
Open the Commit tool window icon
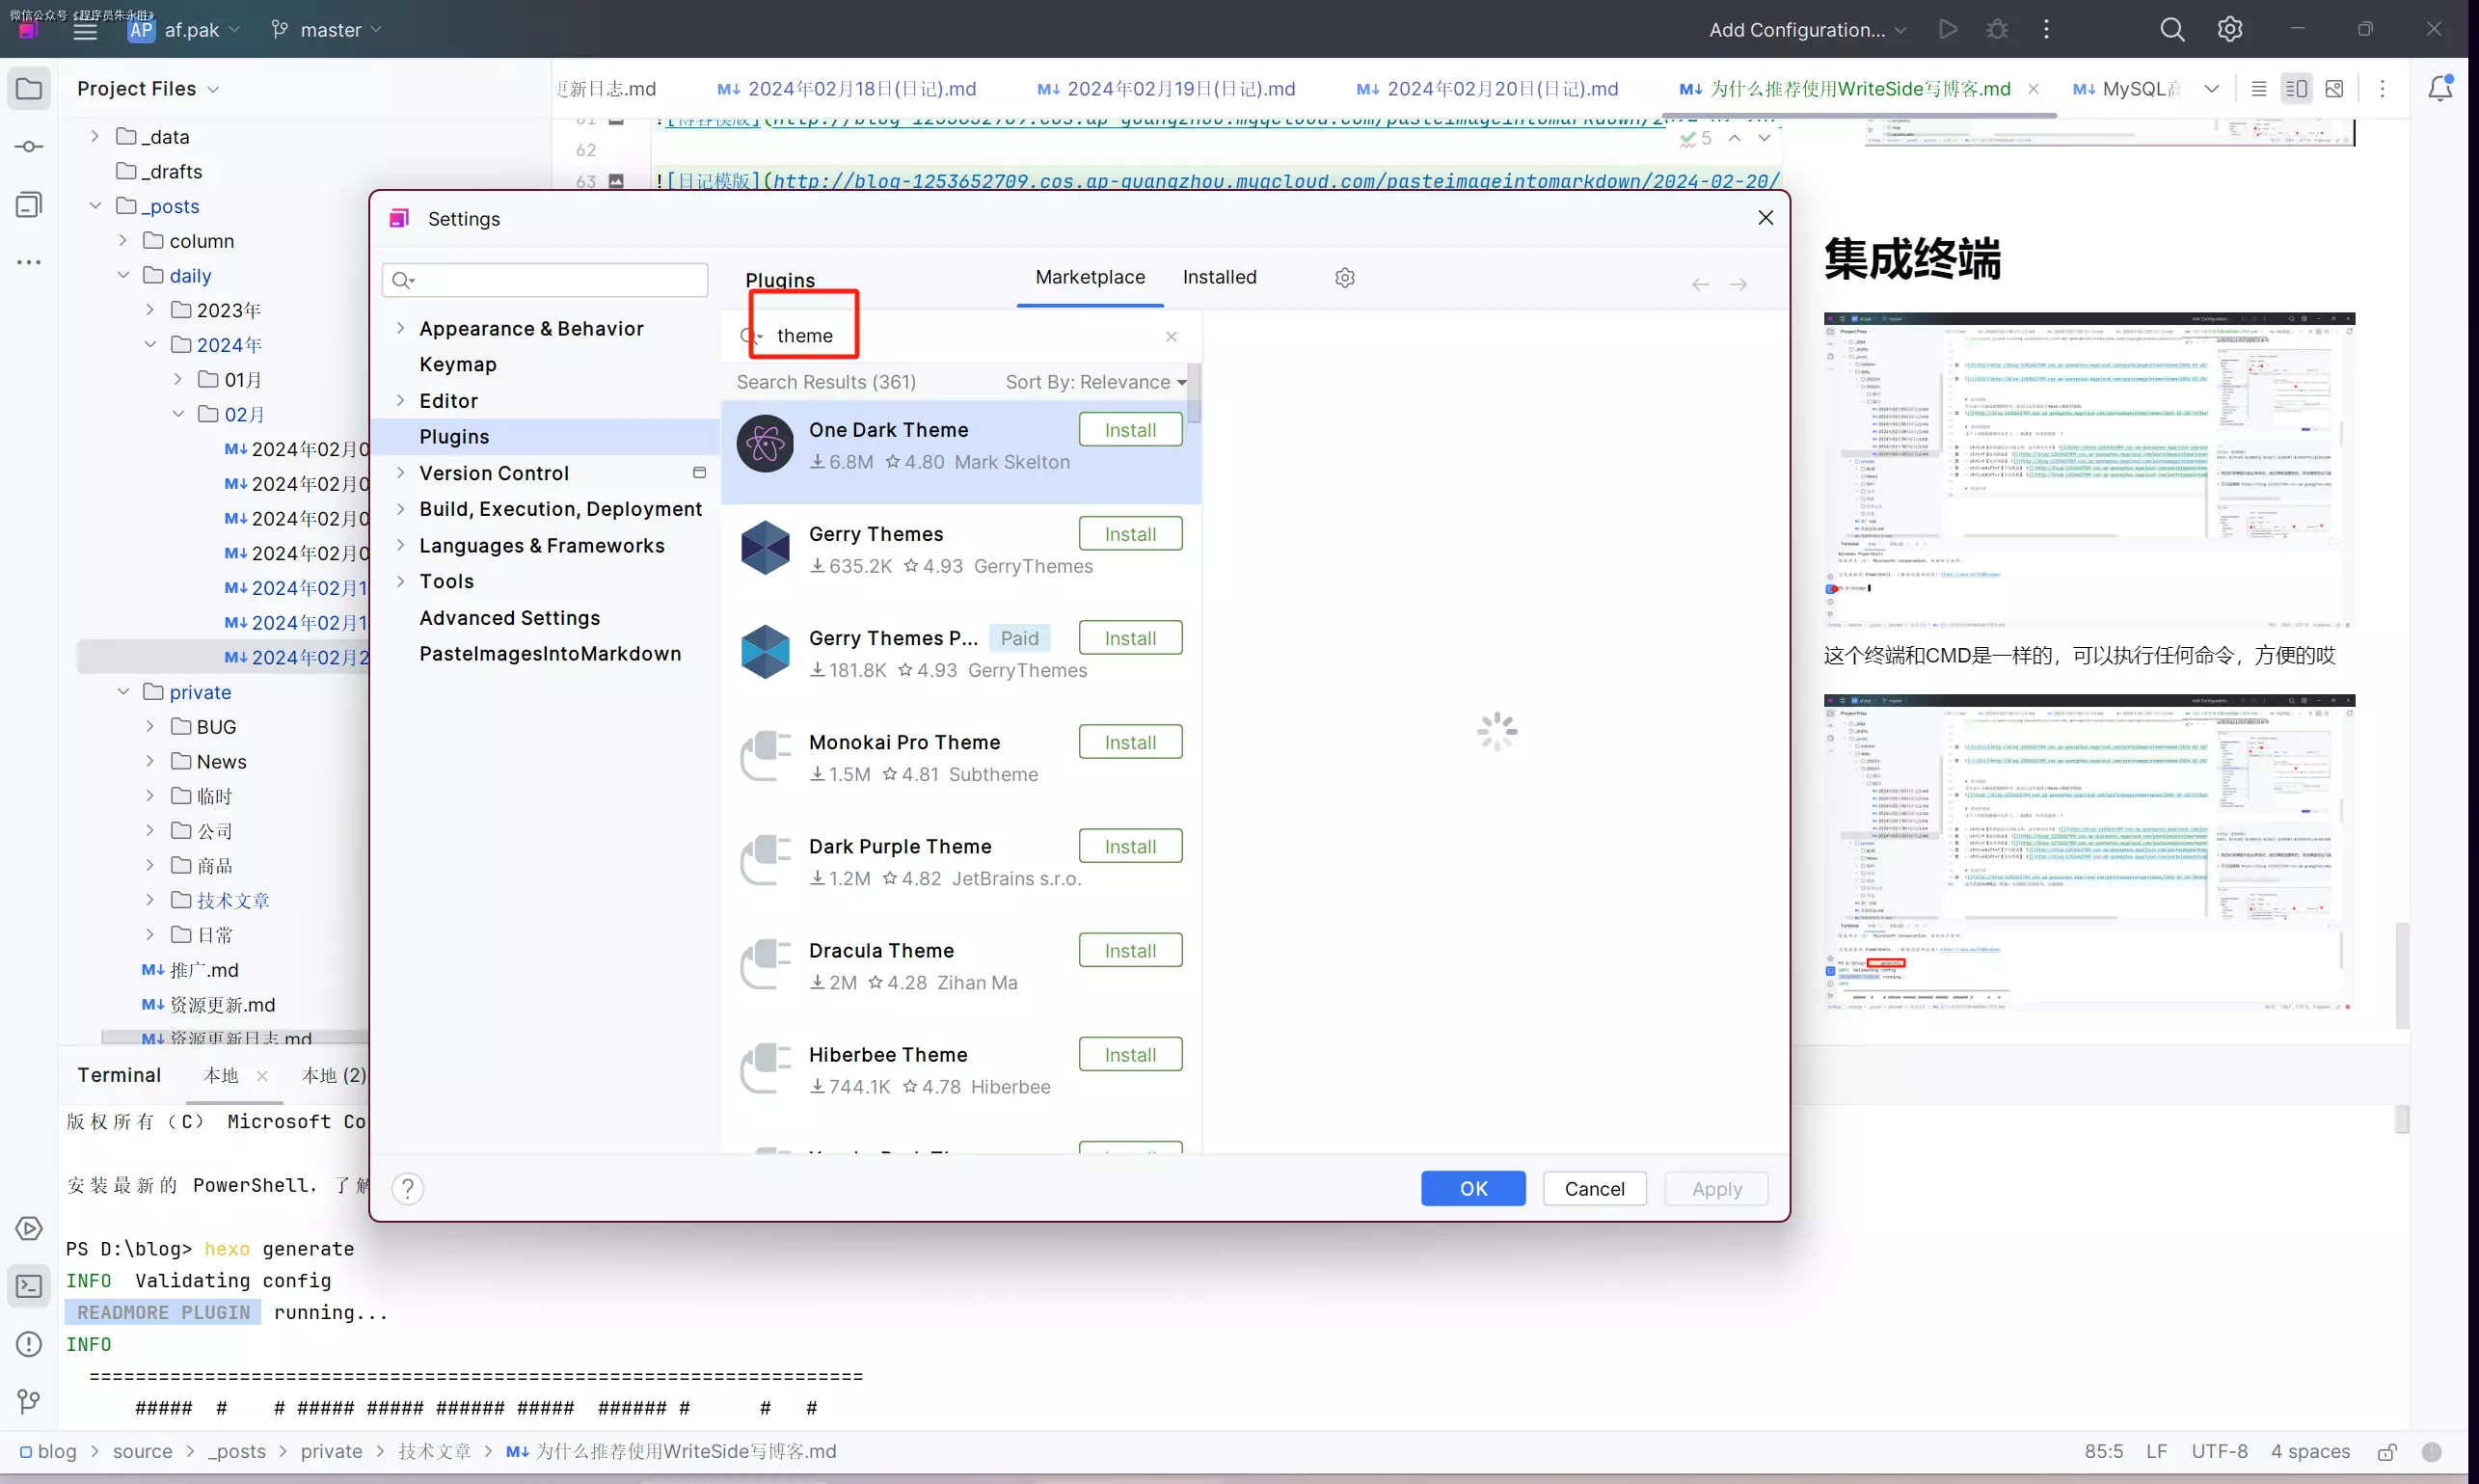pyautogui.click(x=29, y=147)
